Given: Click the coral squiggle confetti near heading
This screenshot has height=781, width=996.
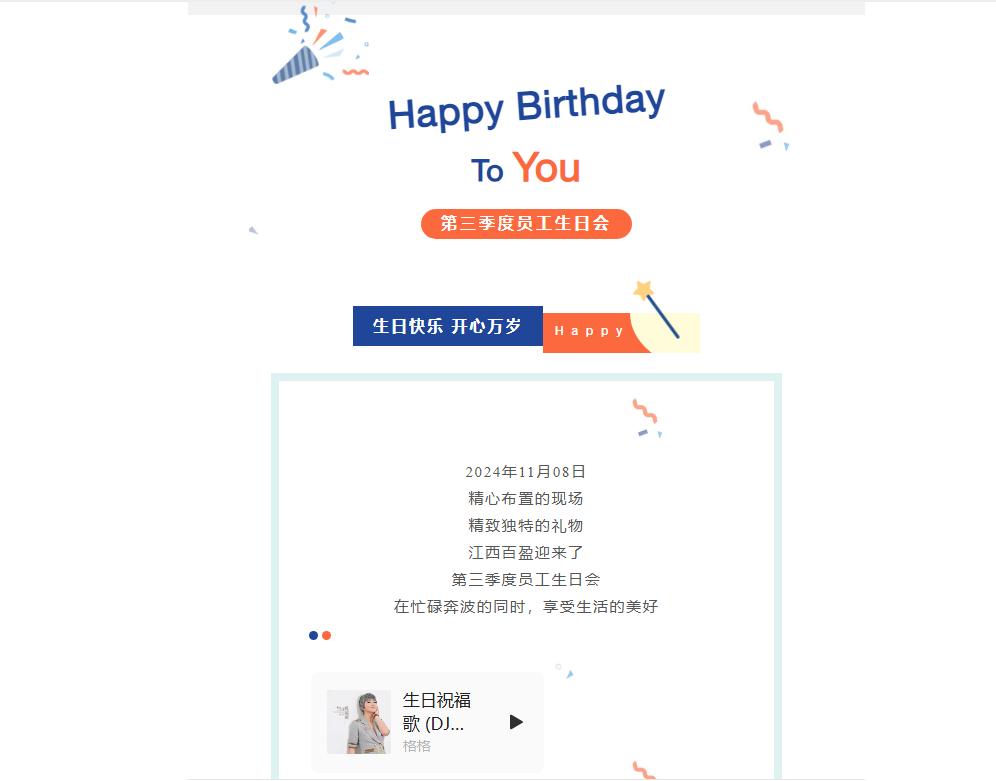Looking at the screenshot, I should (768, 117).
